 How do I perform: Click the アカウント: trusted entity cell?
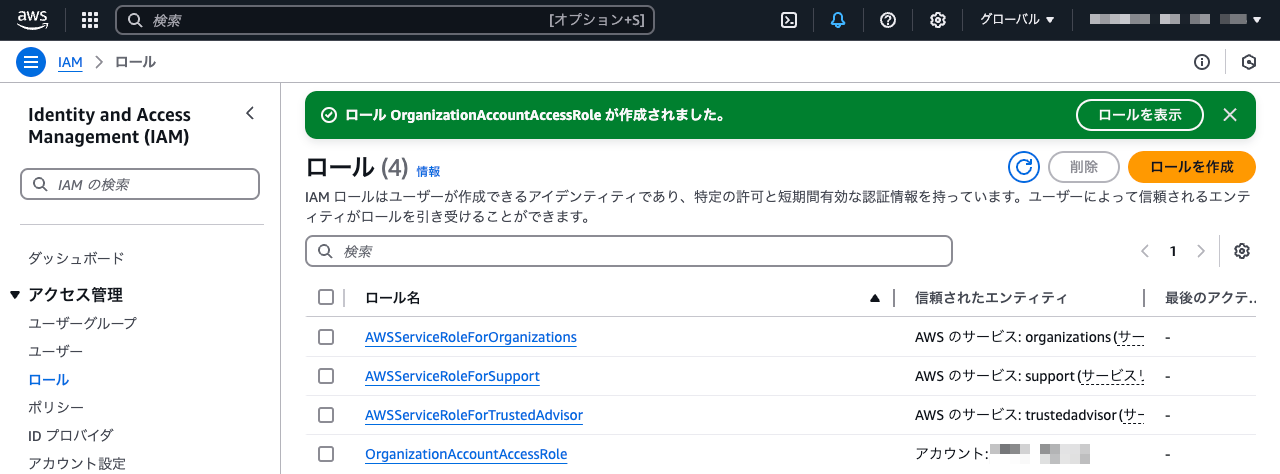point(1002,454)
